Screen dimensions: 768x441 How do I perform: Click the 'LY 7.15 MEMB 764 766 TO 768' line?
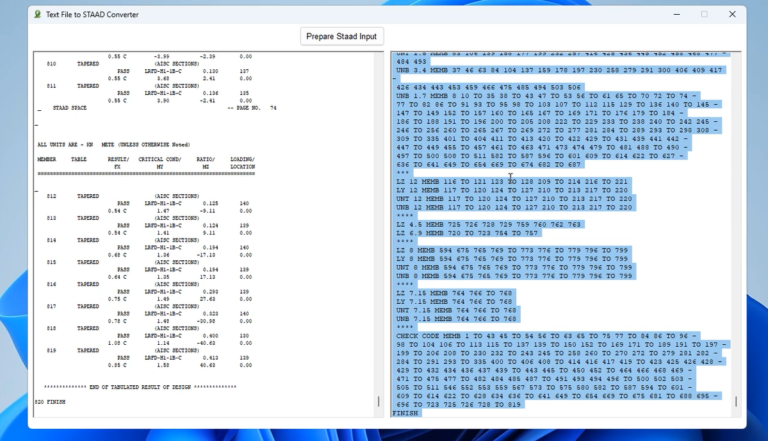coord(454,302)
